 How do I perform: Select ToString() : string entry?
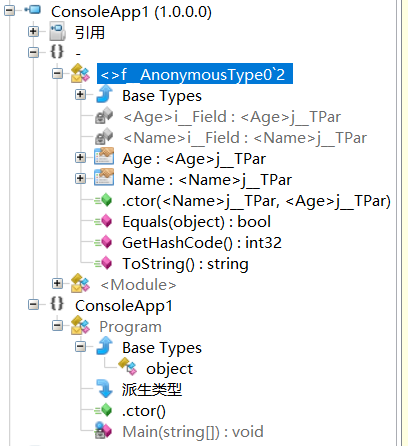pyautogui.click(x=185, y=264)
